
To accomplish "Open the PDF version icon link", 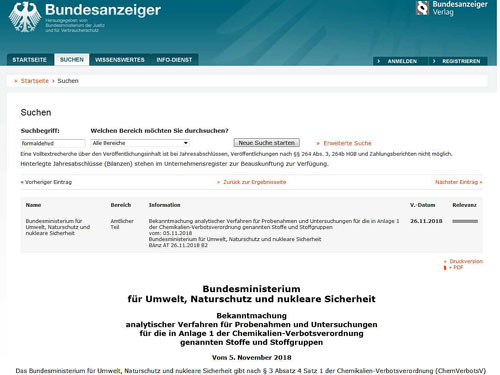I will (445, 268).
